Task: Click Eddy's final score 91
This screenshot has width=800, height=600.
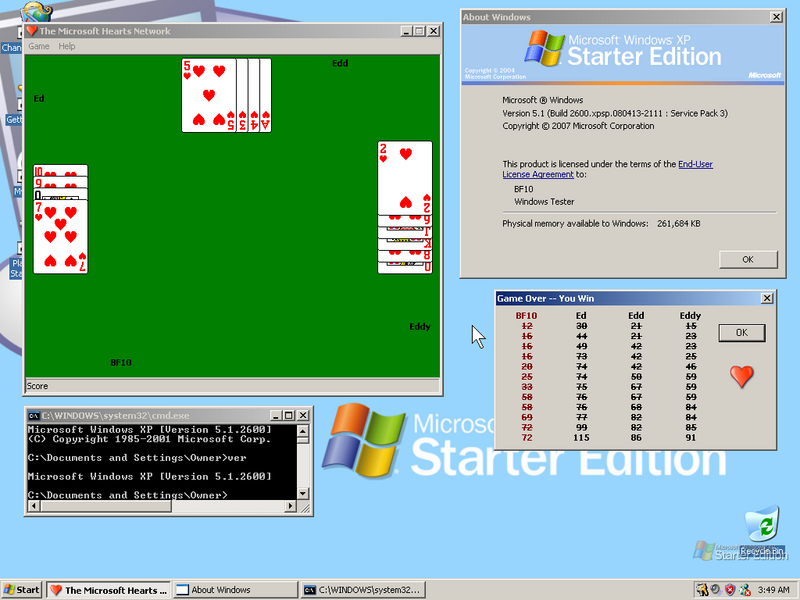Action: pos(690,438)
